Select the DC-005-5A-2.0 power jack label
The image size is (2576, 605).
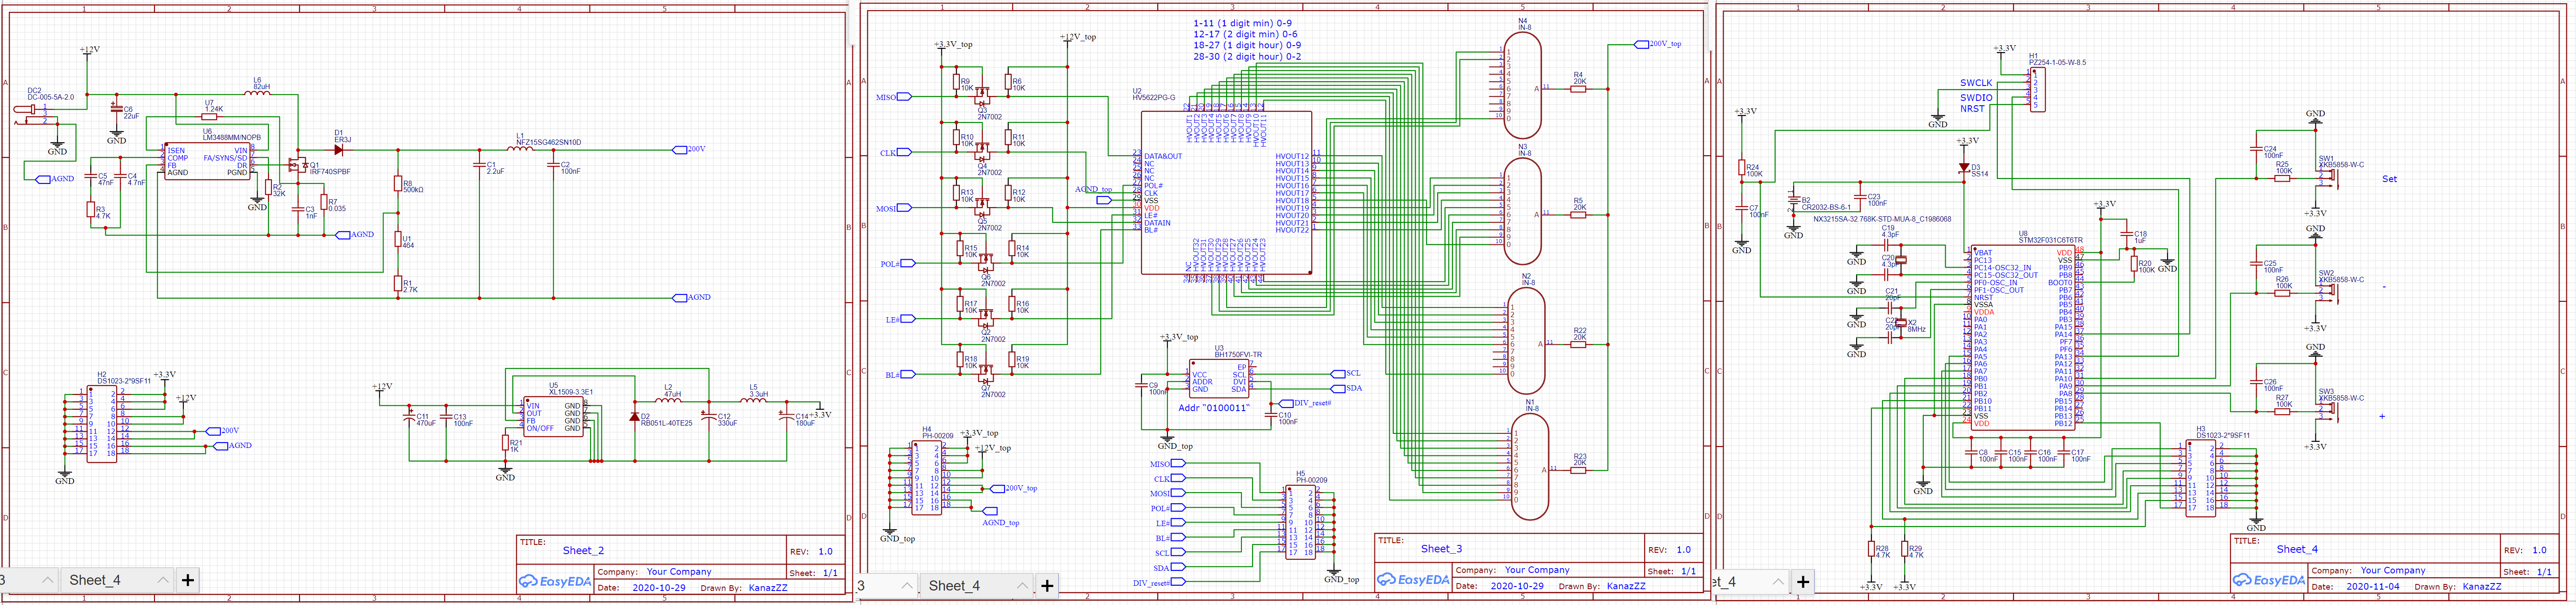51,97
